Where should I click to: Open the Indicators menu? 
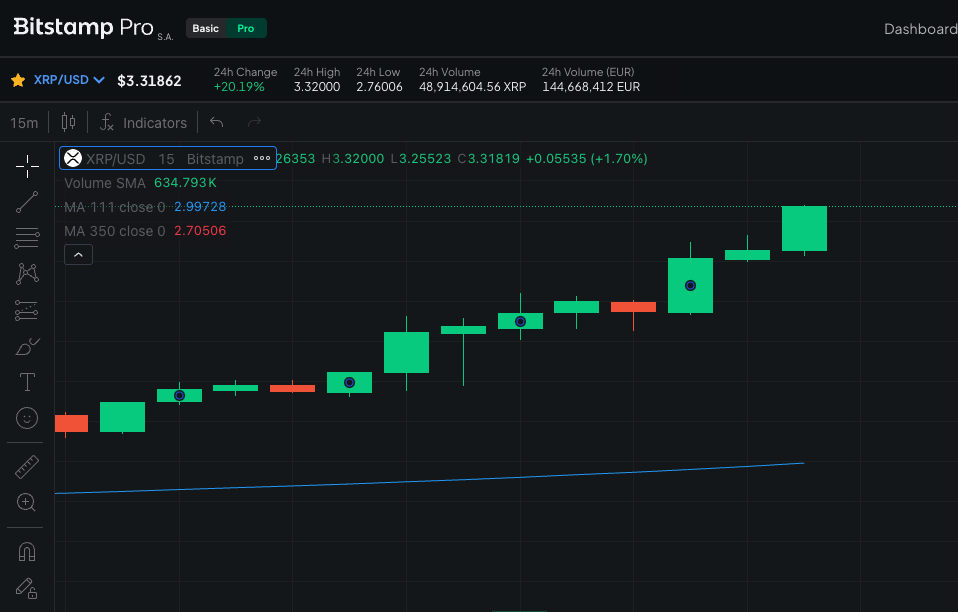pyautogui.click(x=144, y=123)
